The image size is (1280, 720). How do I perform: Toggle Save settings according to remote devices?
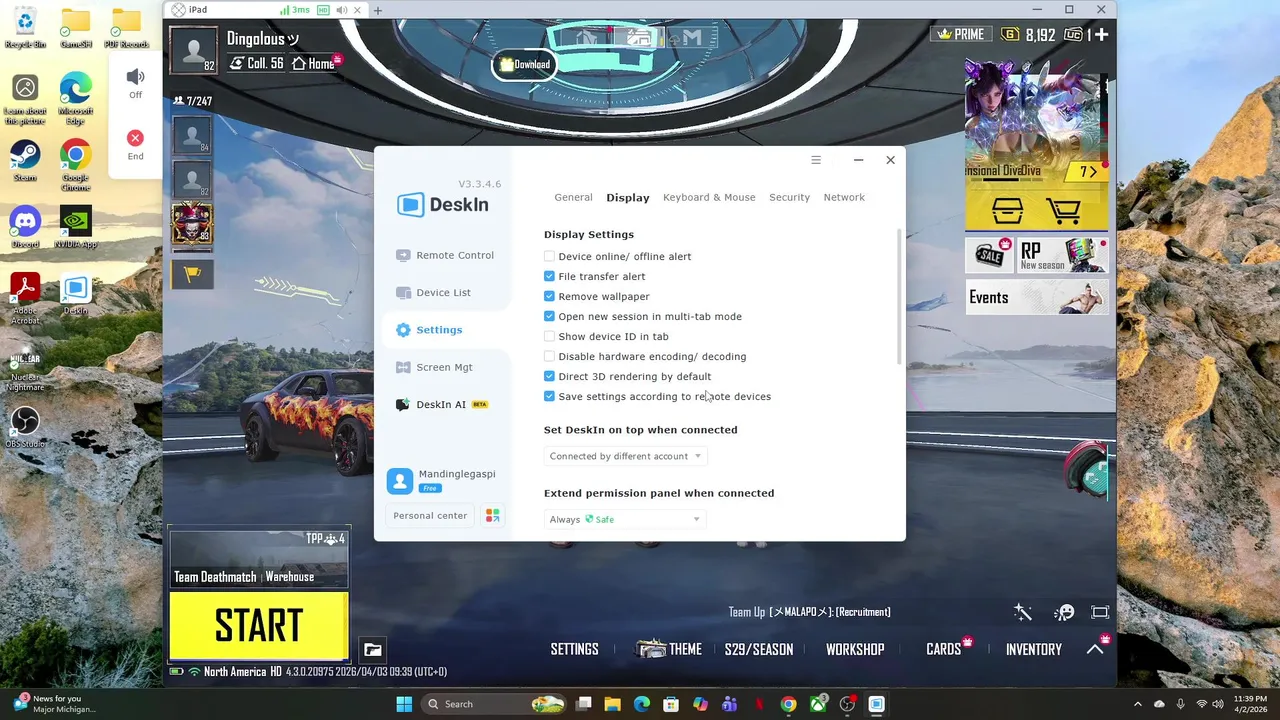coord(549,397)
